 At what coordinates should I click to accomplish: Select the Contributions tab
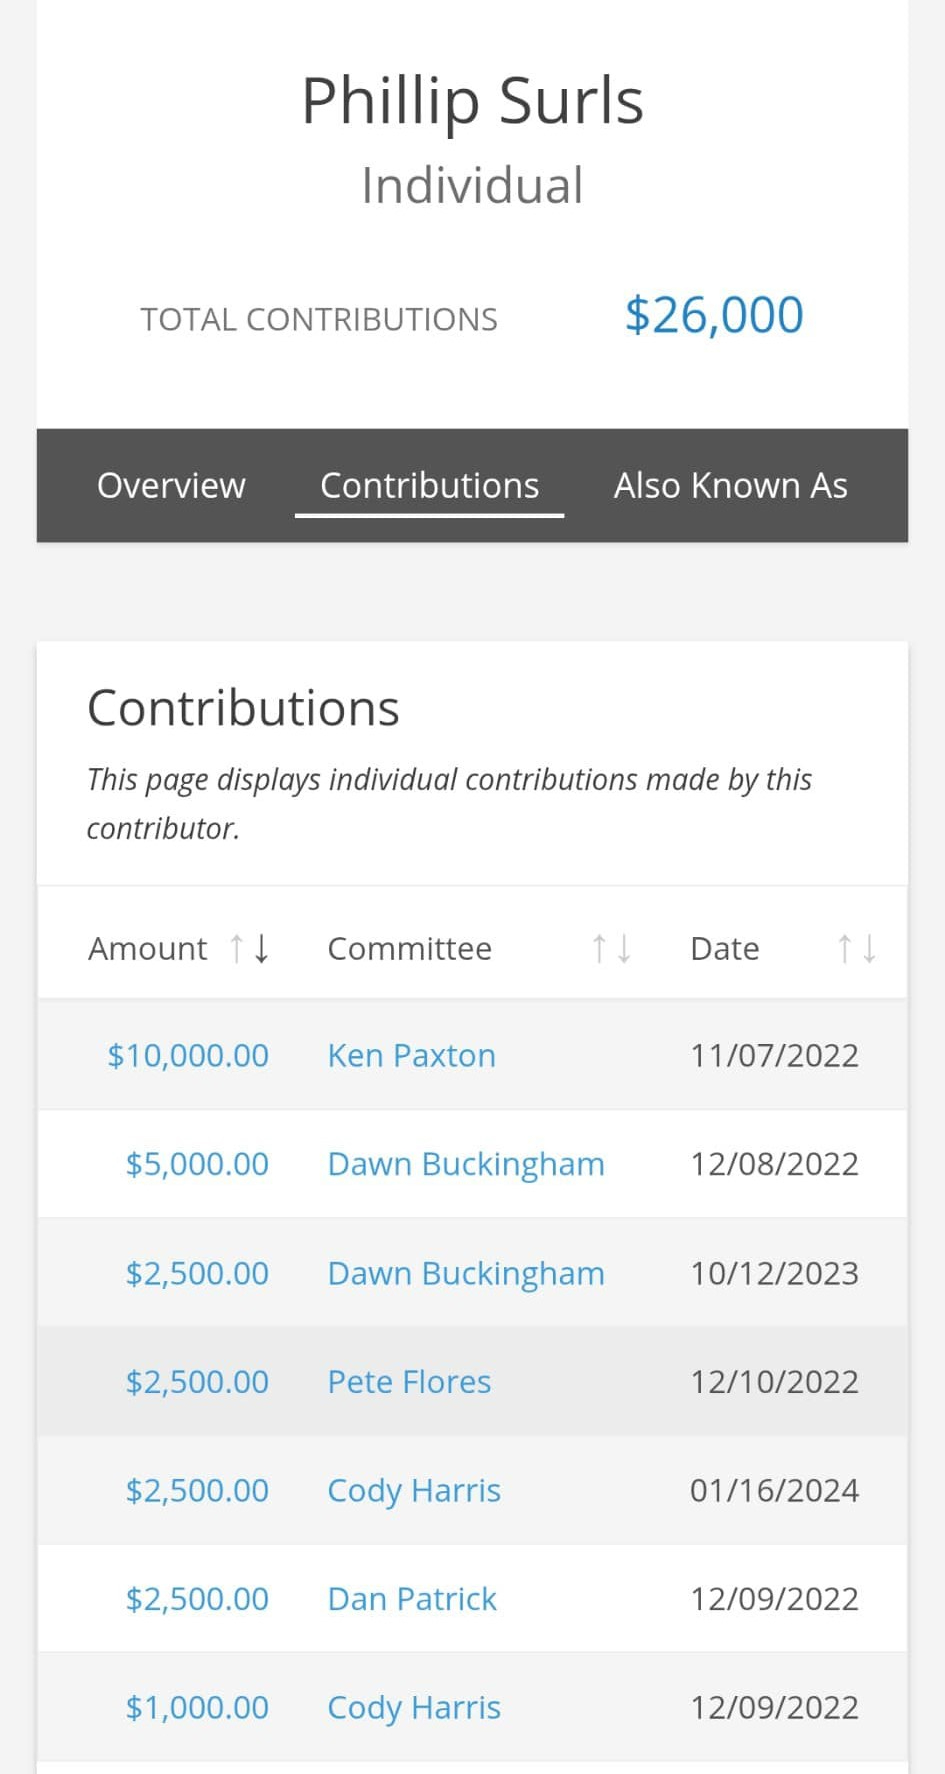tap(429, 486)
